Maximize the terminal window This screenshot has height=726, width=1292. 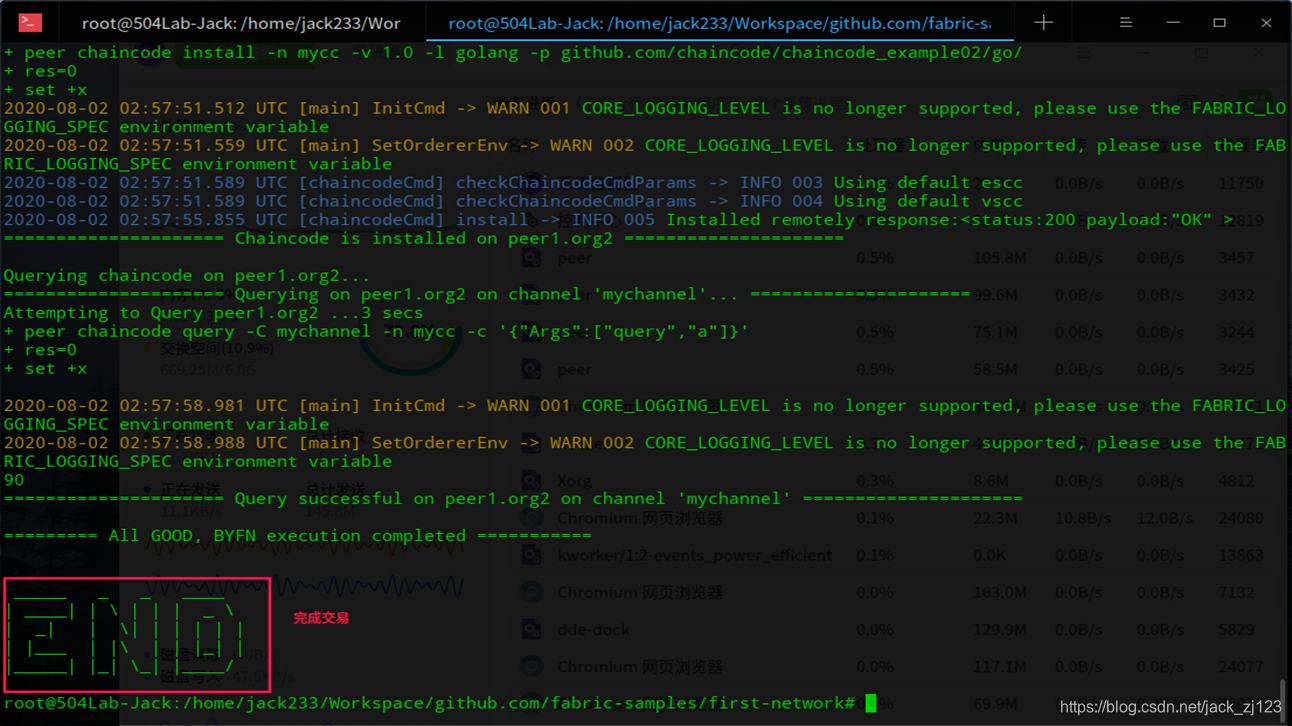click(1219, 22)
